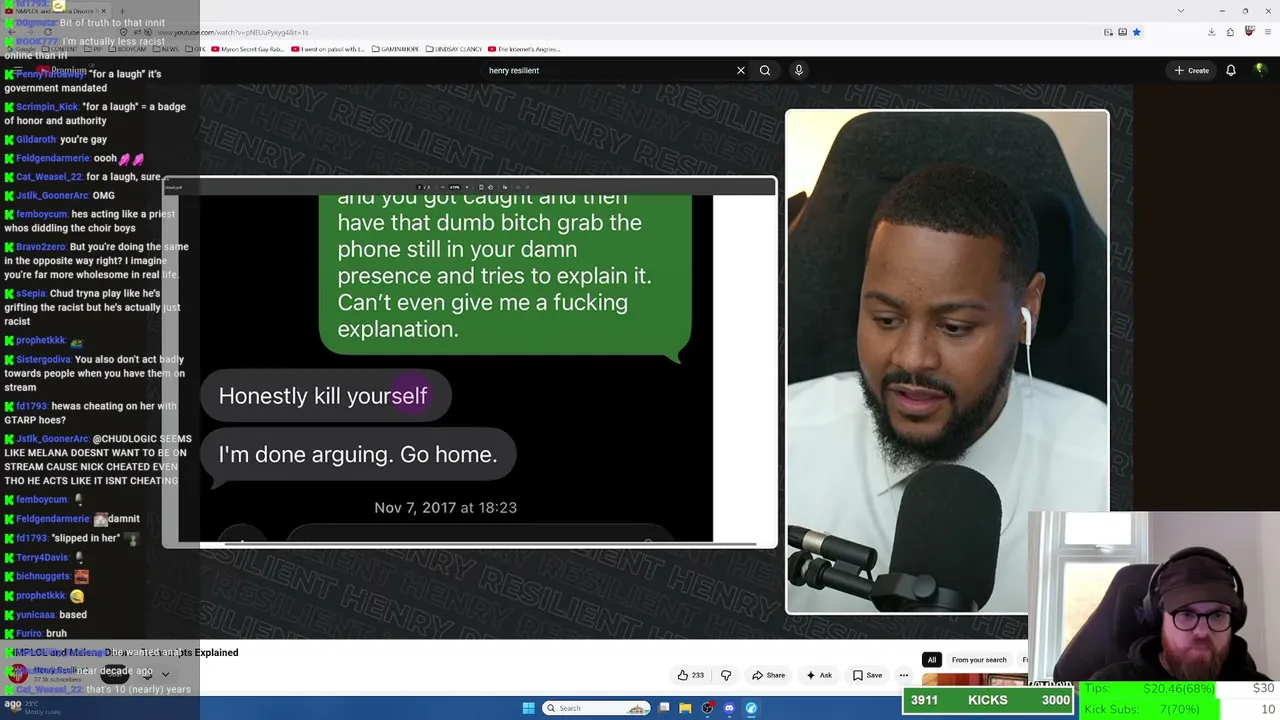Click chat username 'Furiro'
Viewport: 1280px width, 720px height.
point(28,634)
